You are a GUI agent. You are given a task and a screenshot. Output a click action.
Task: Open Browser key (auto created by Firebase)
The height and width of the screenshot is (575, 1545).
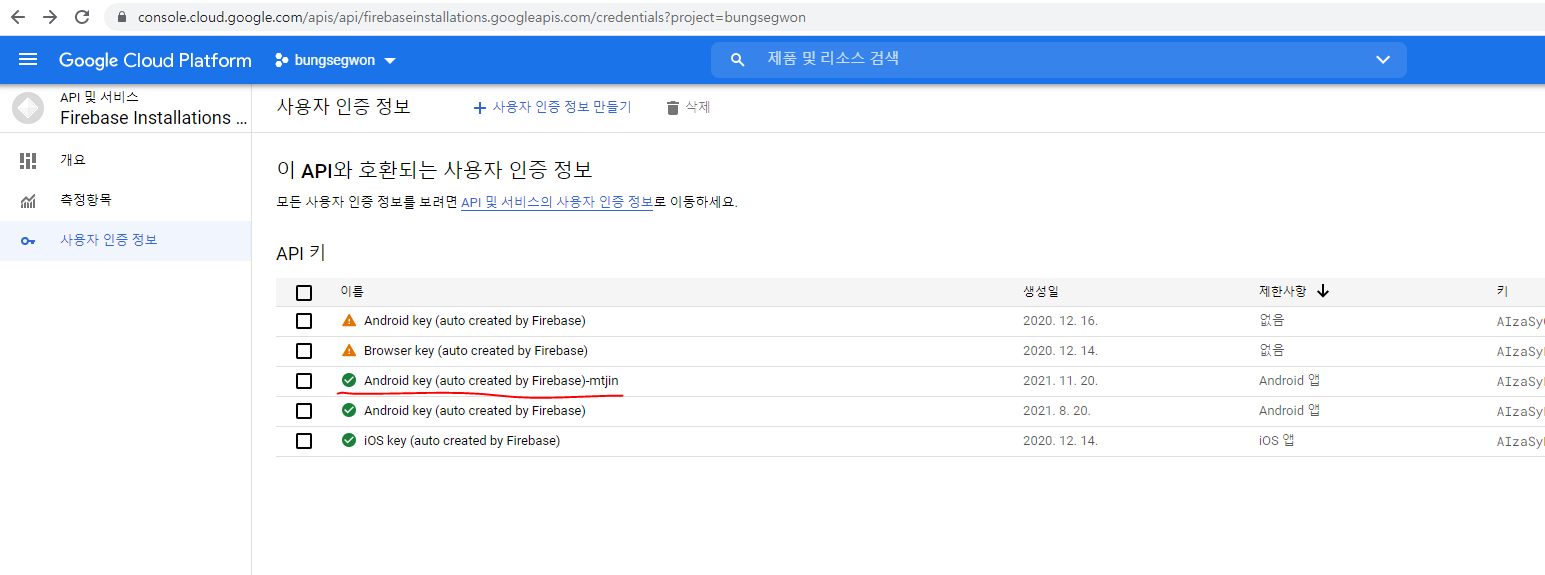click(x=476, y=351)
